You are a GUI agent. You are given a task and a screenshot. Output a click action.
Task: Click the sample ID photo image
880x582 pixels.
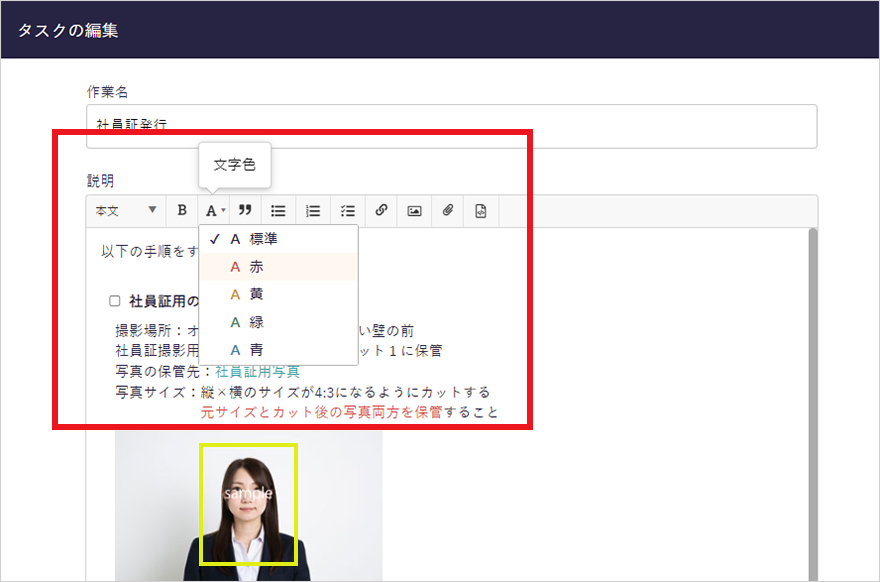click(248, 505)
